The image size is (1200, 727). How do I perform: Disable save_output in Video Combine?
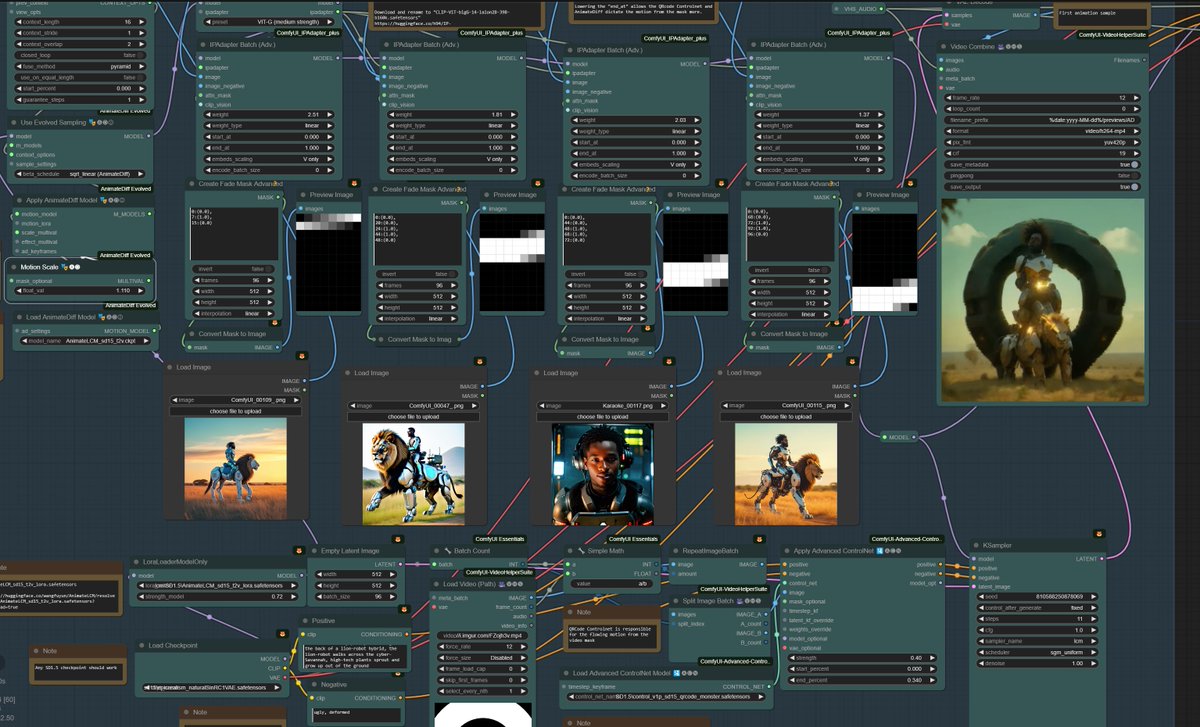pos(1042,187)
